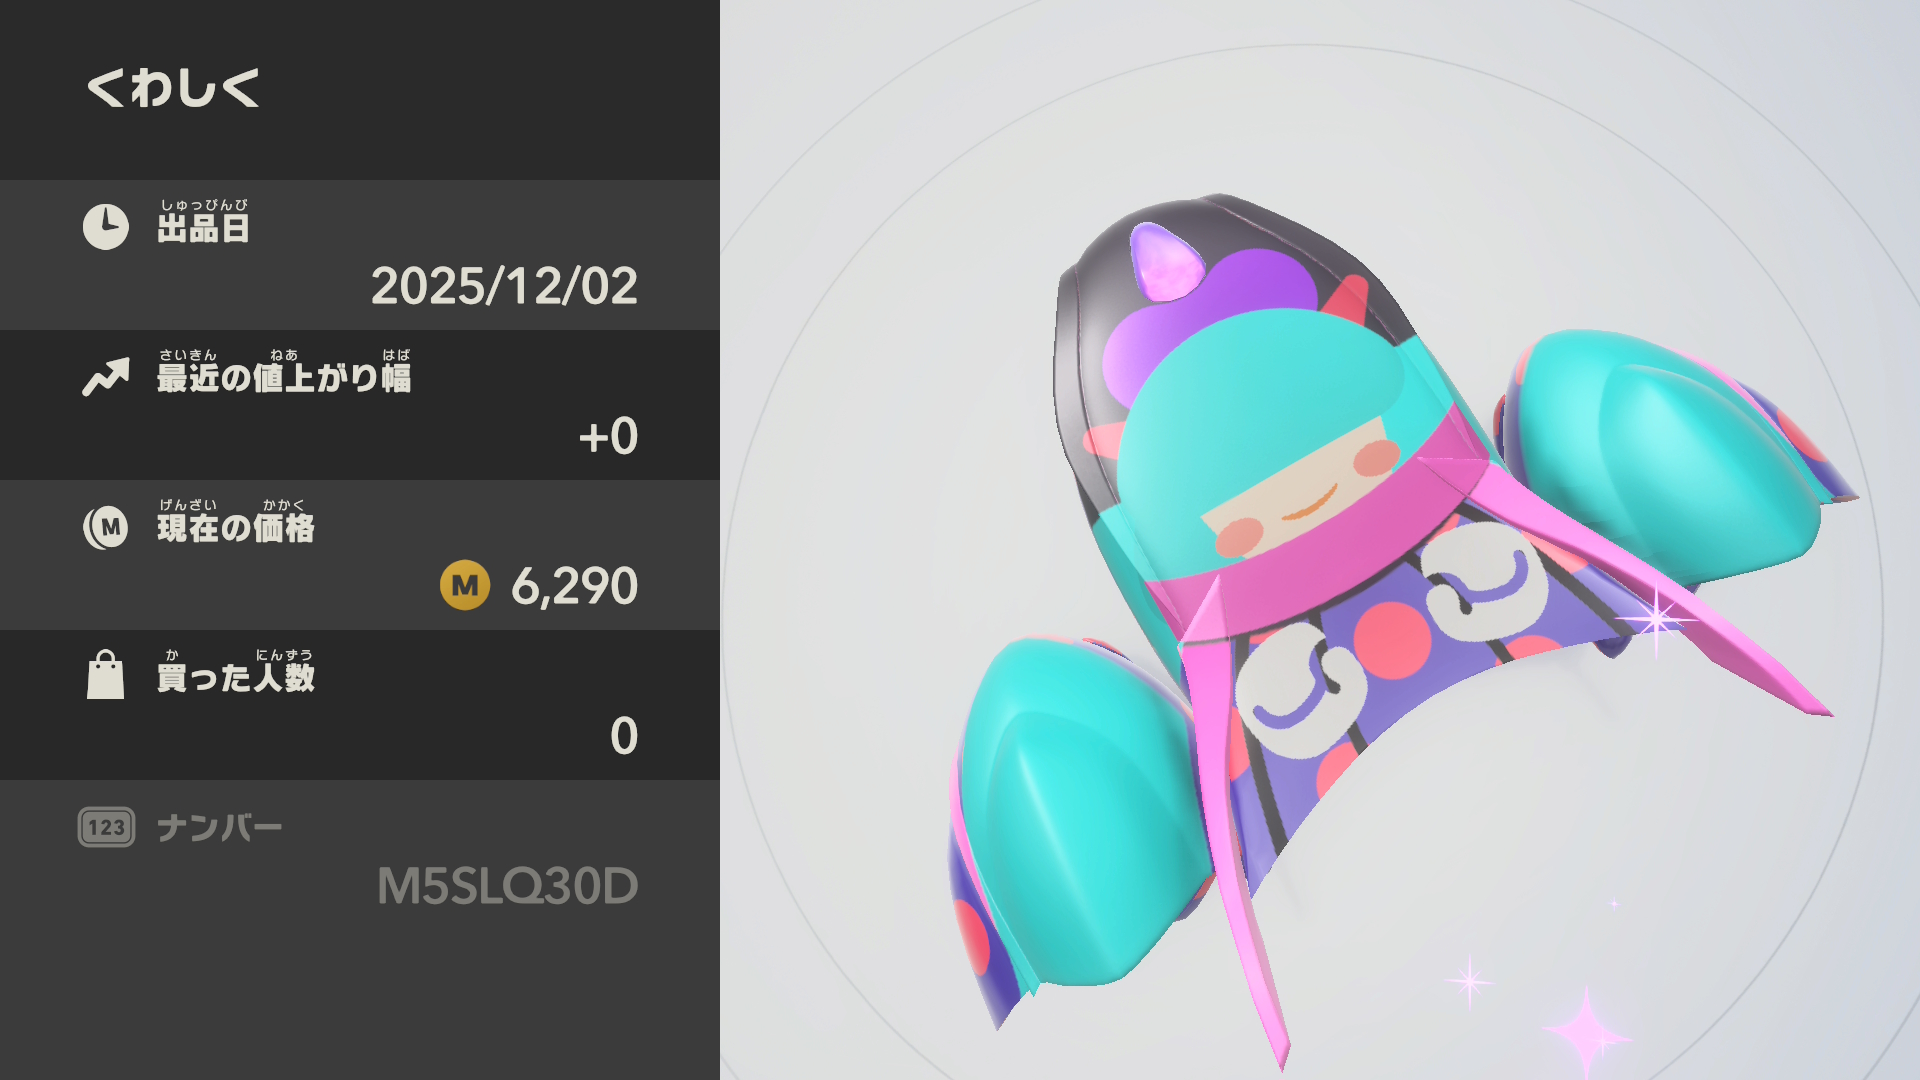The image size is (1920, 1080).
Task: Click the gold M coin beside 6,290
Action: point(465,586)
